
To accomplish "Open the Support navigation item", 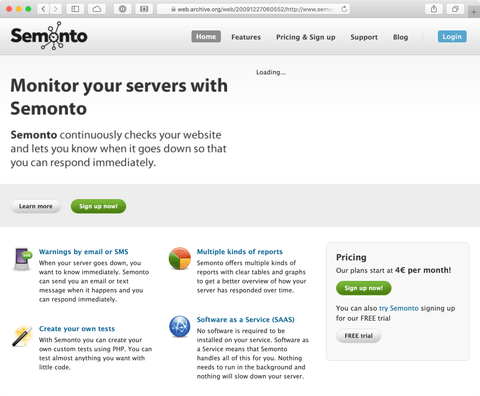I will tap(364, 37).
